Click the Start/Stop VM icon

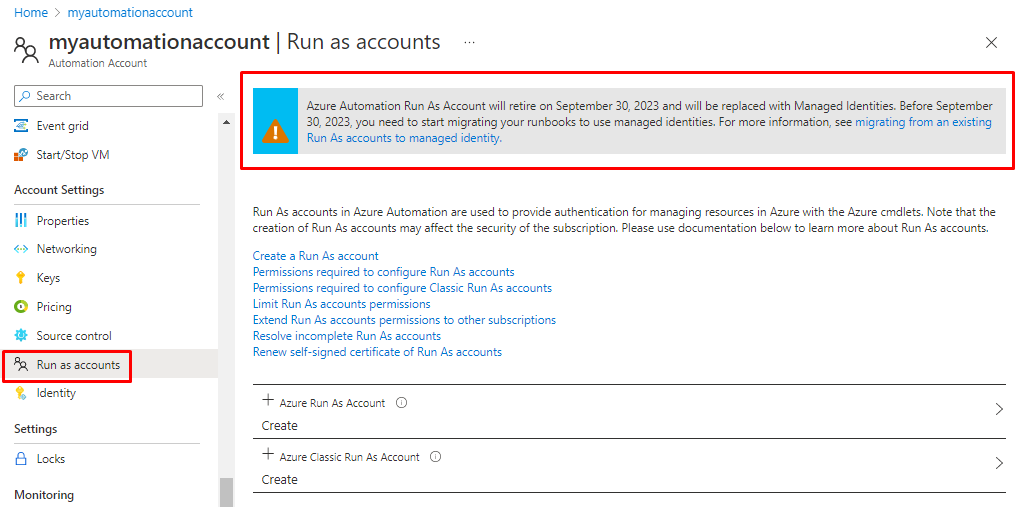coord(21,155)
